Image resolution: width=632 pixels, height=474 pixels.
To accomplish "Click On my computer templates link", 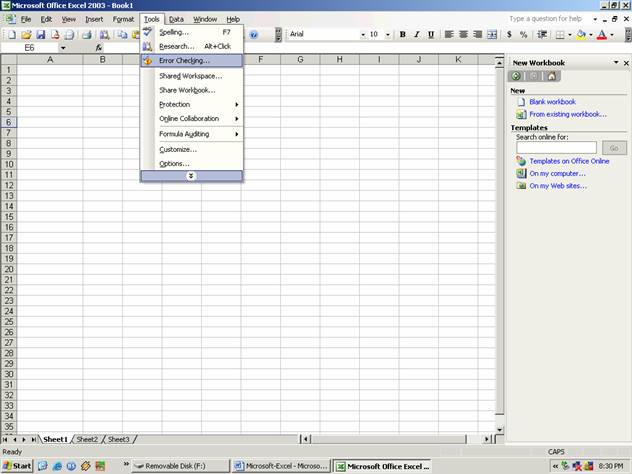I will point(557,174).
